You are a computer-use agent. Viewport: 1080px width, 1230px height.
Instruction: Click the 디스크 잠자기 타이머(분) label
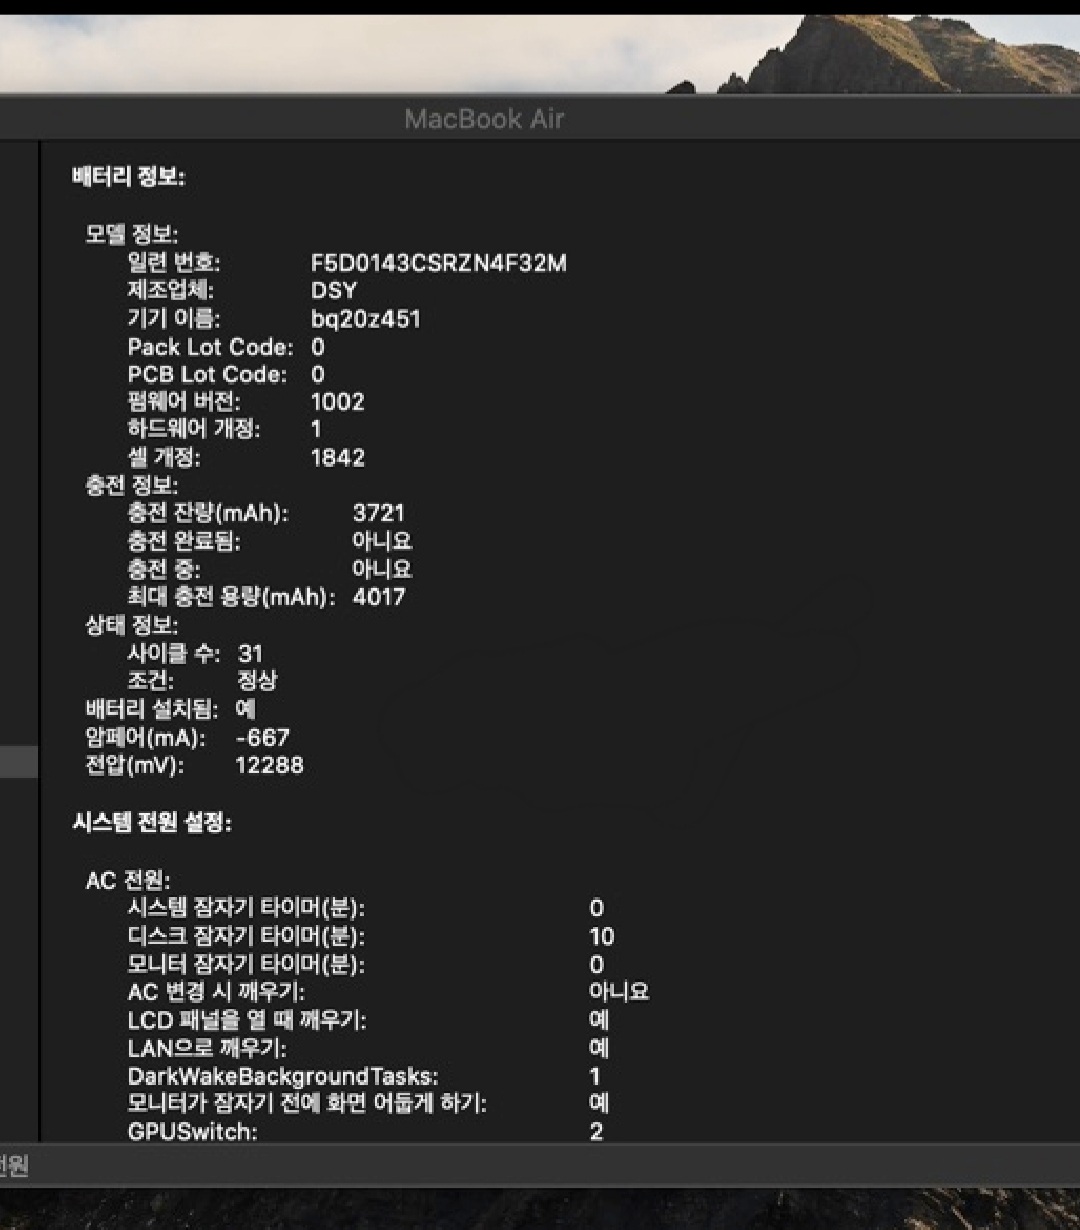click(x=246, y=937)
